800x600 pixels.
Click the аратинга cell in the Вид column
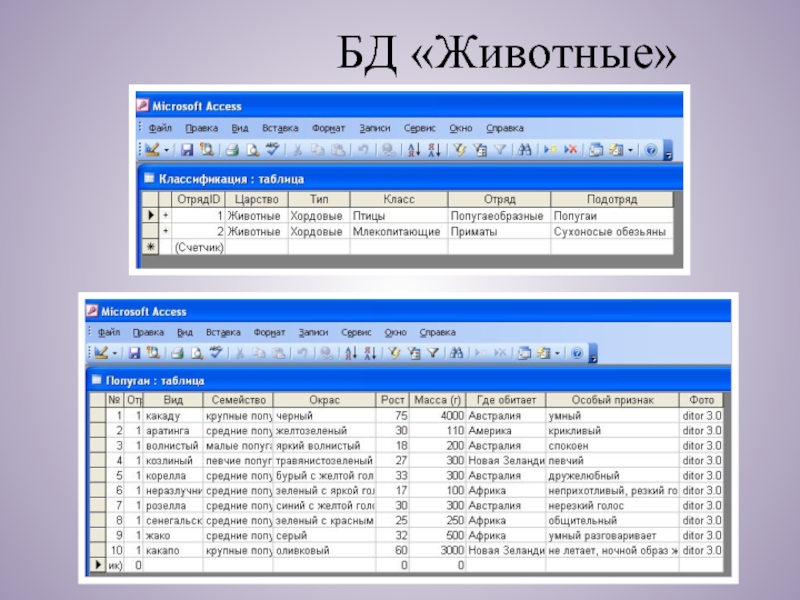point(173,431)
